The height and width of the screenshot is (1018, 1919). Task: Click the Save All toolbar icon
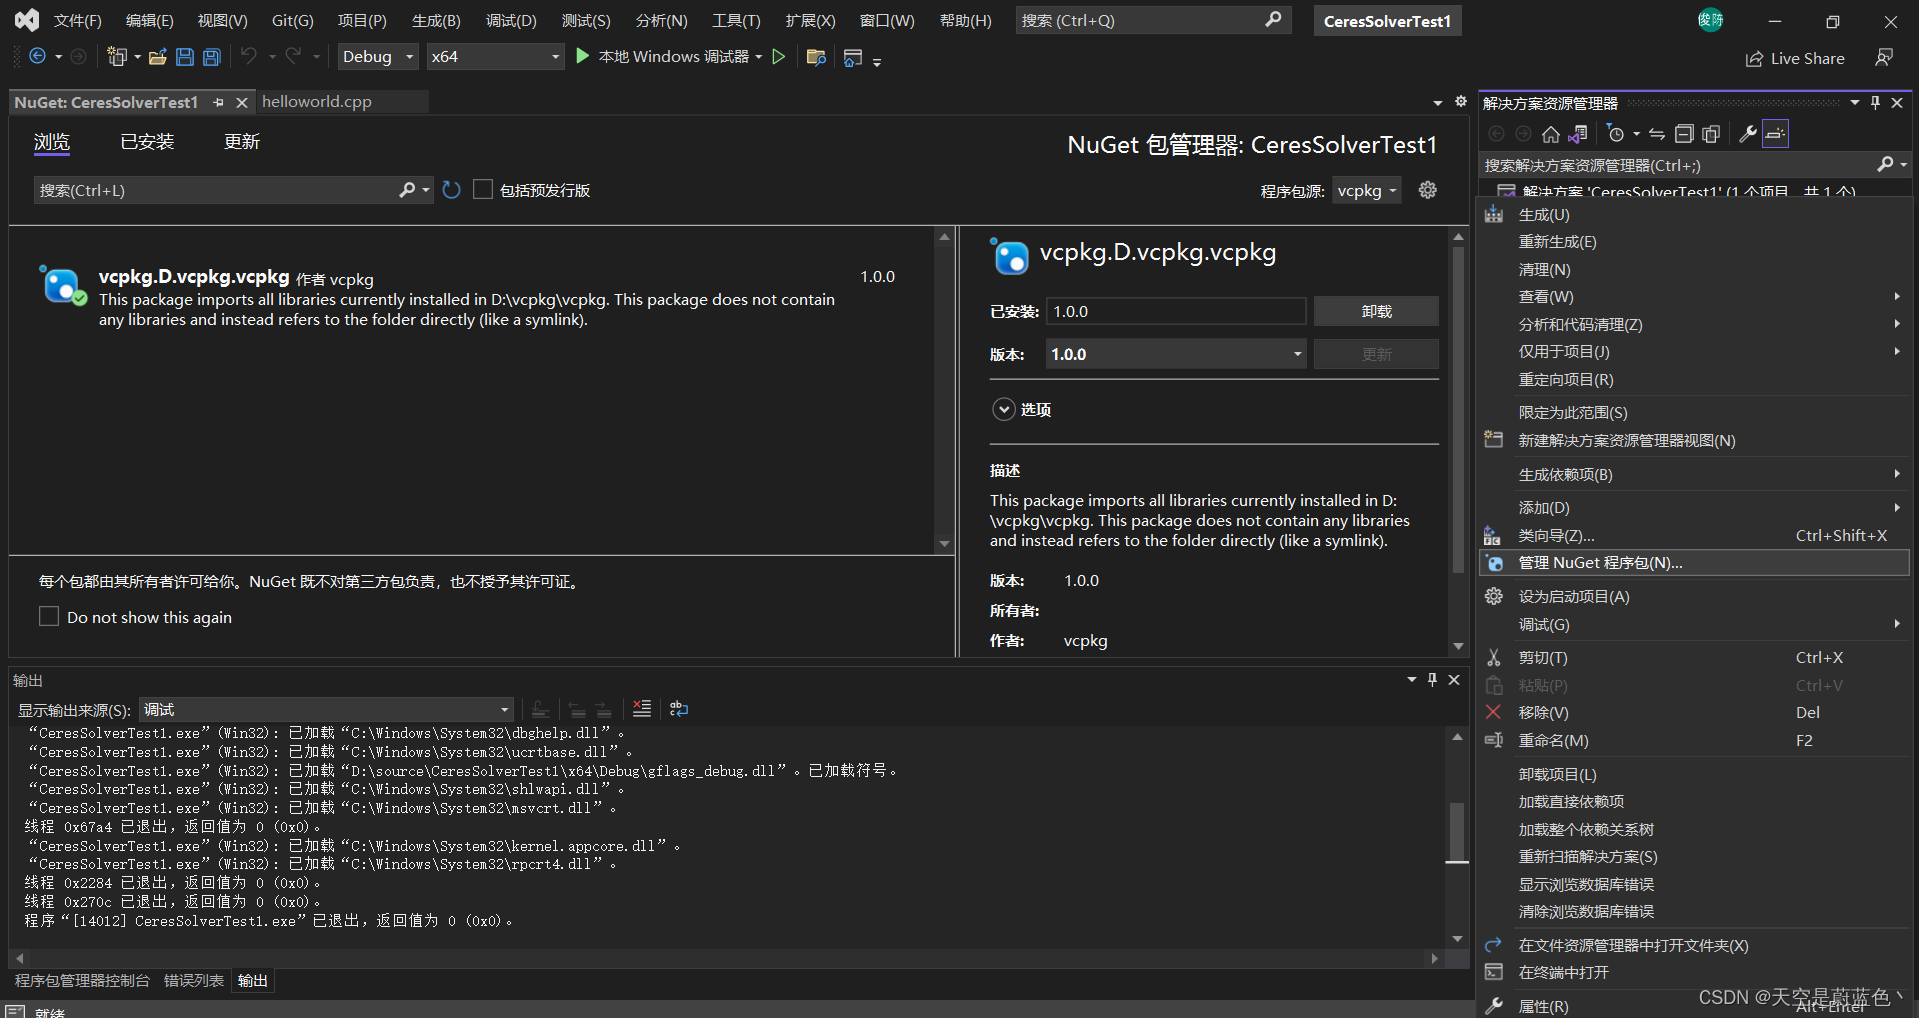tap(211, 57)
